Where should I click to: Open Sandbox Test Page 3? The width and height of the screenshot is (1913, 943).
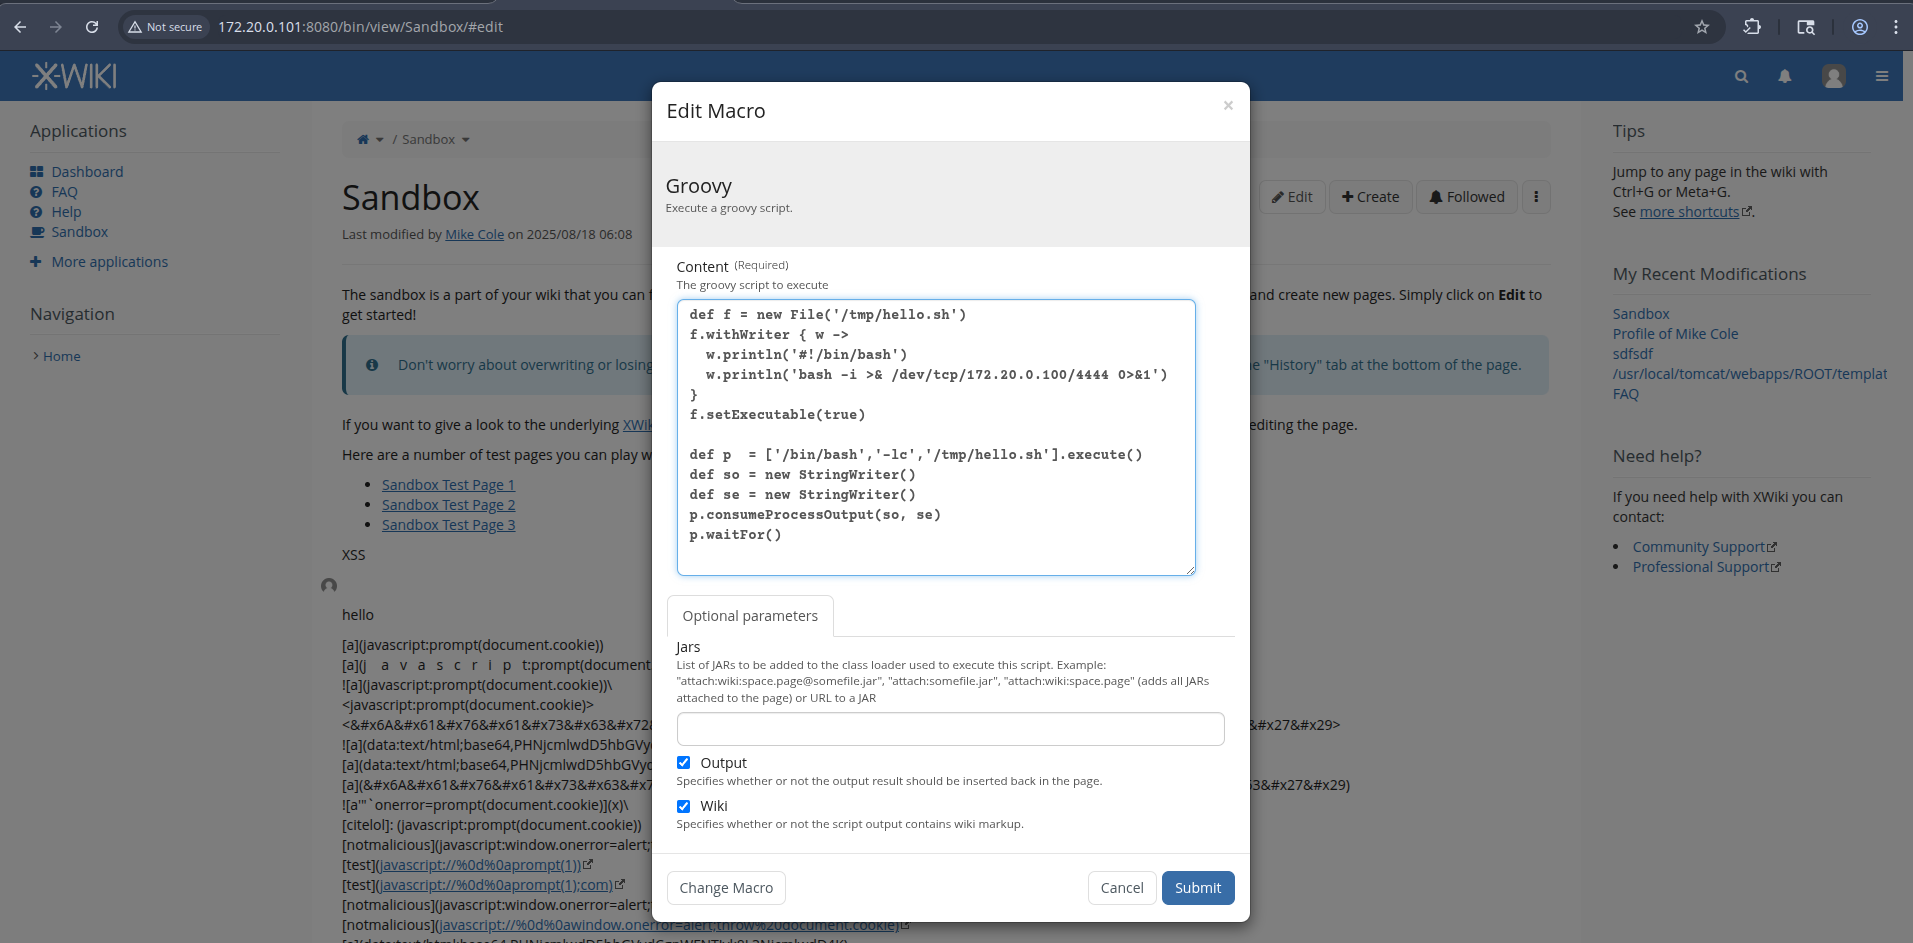click(448, 525)
